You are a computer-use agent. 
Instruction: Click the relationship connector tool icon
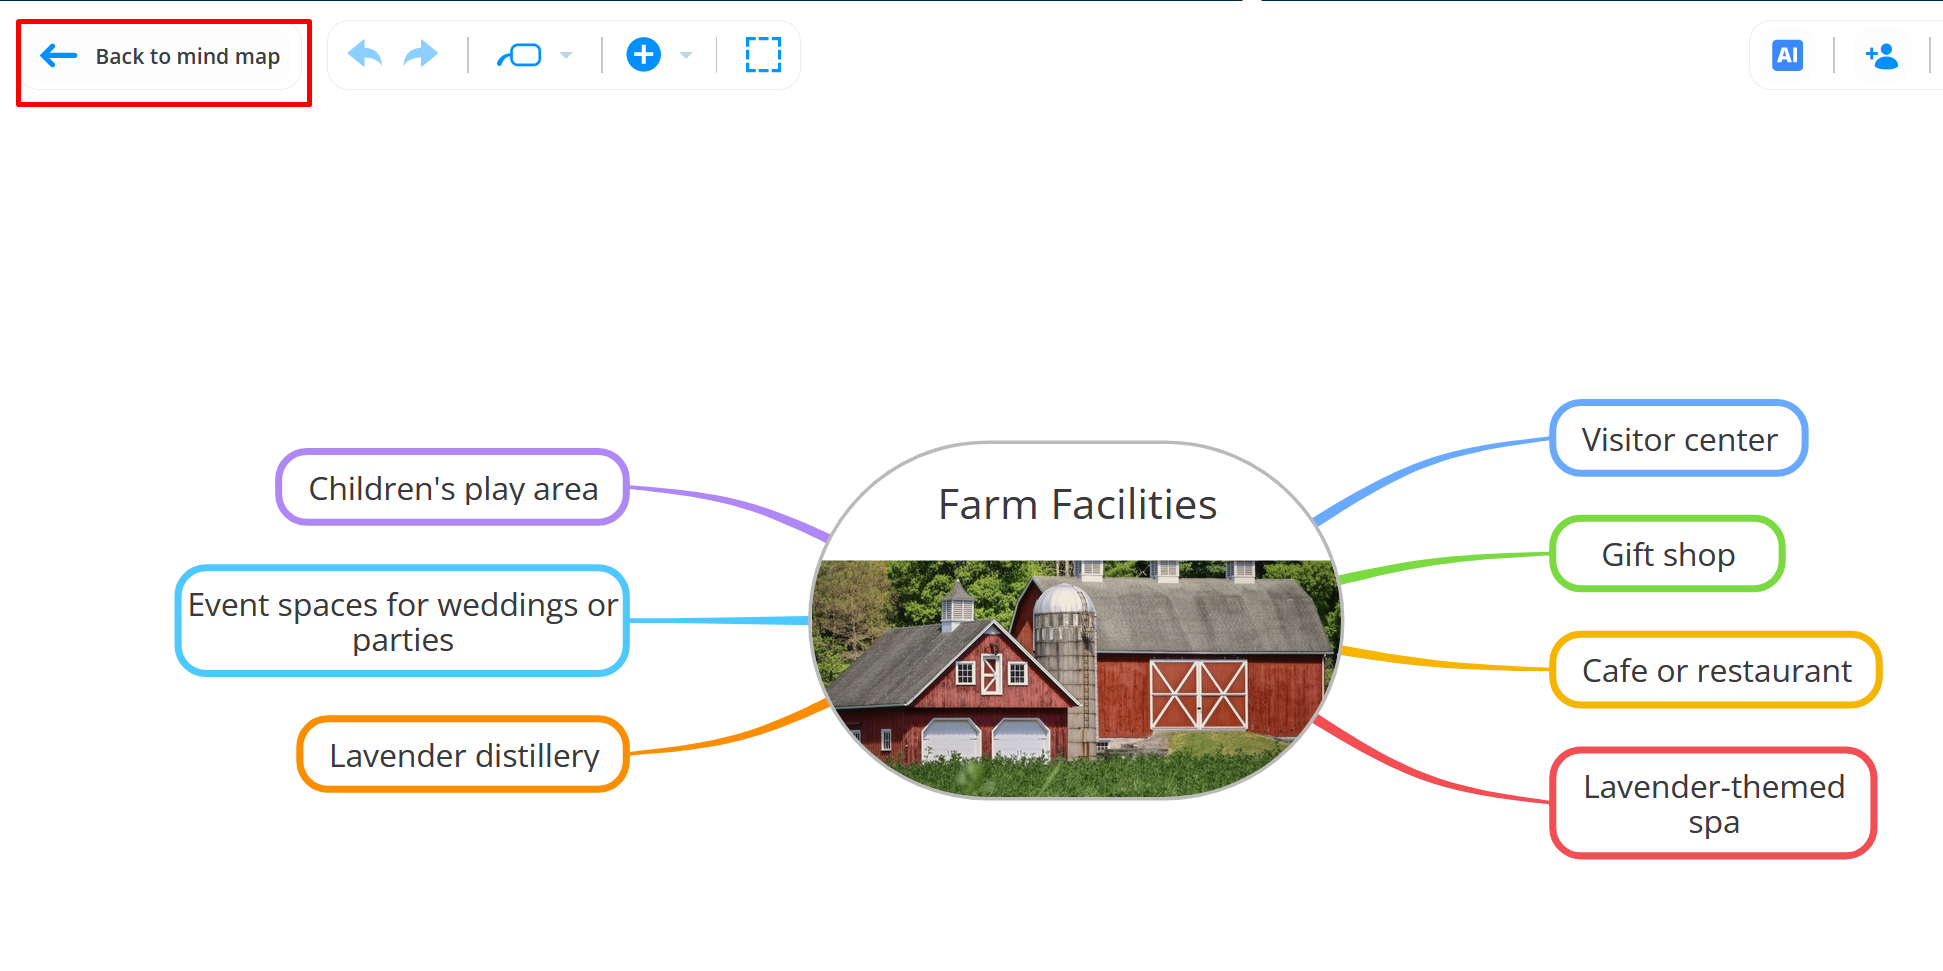(522, 55)
